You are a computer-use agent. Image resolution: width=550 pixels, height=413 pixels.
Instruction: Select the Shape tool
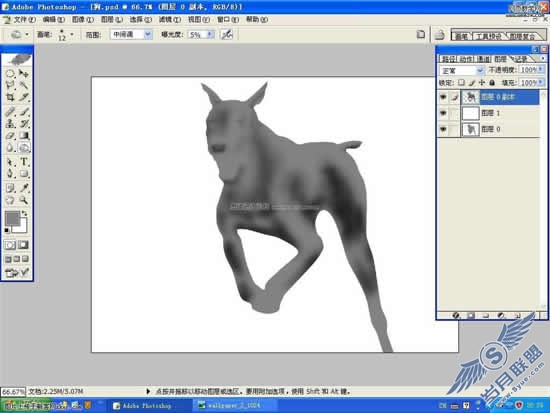pyautogui.click(x=24, y=173)
